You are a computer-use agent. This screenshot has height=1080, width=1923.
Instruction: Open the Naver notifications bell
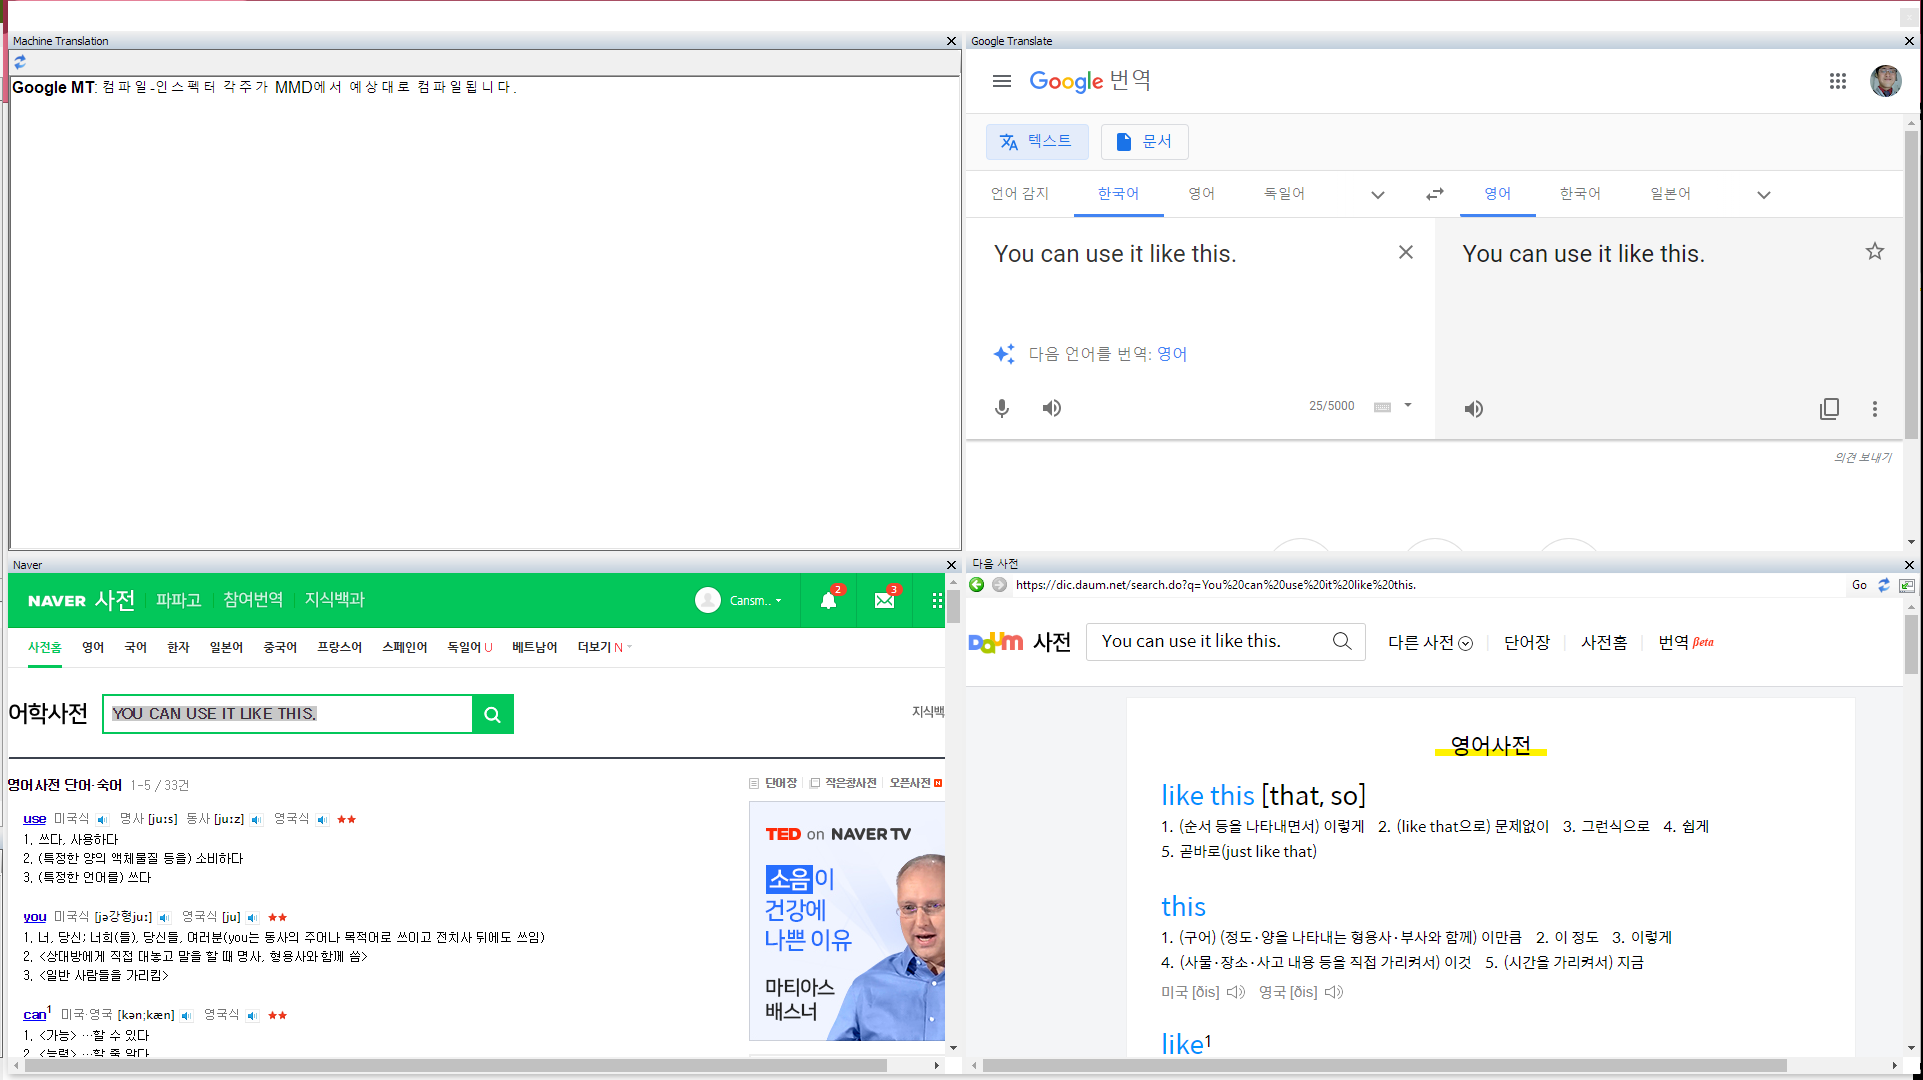pos(828,600)
